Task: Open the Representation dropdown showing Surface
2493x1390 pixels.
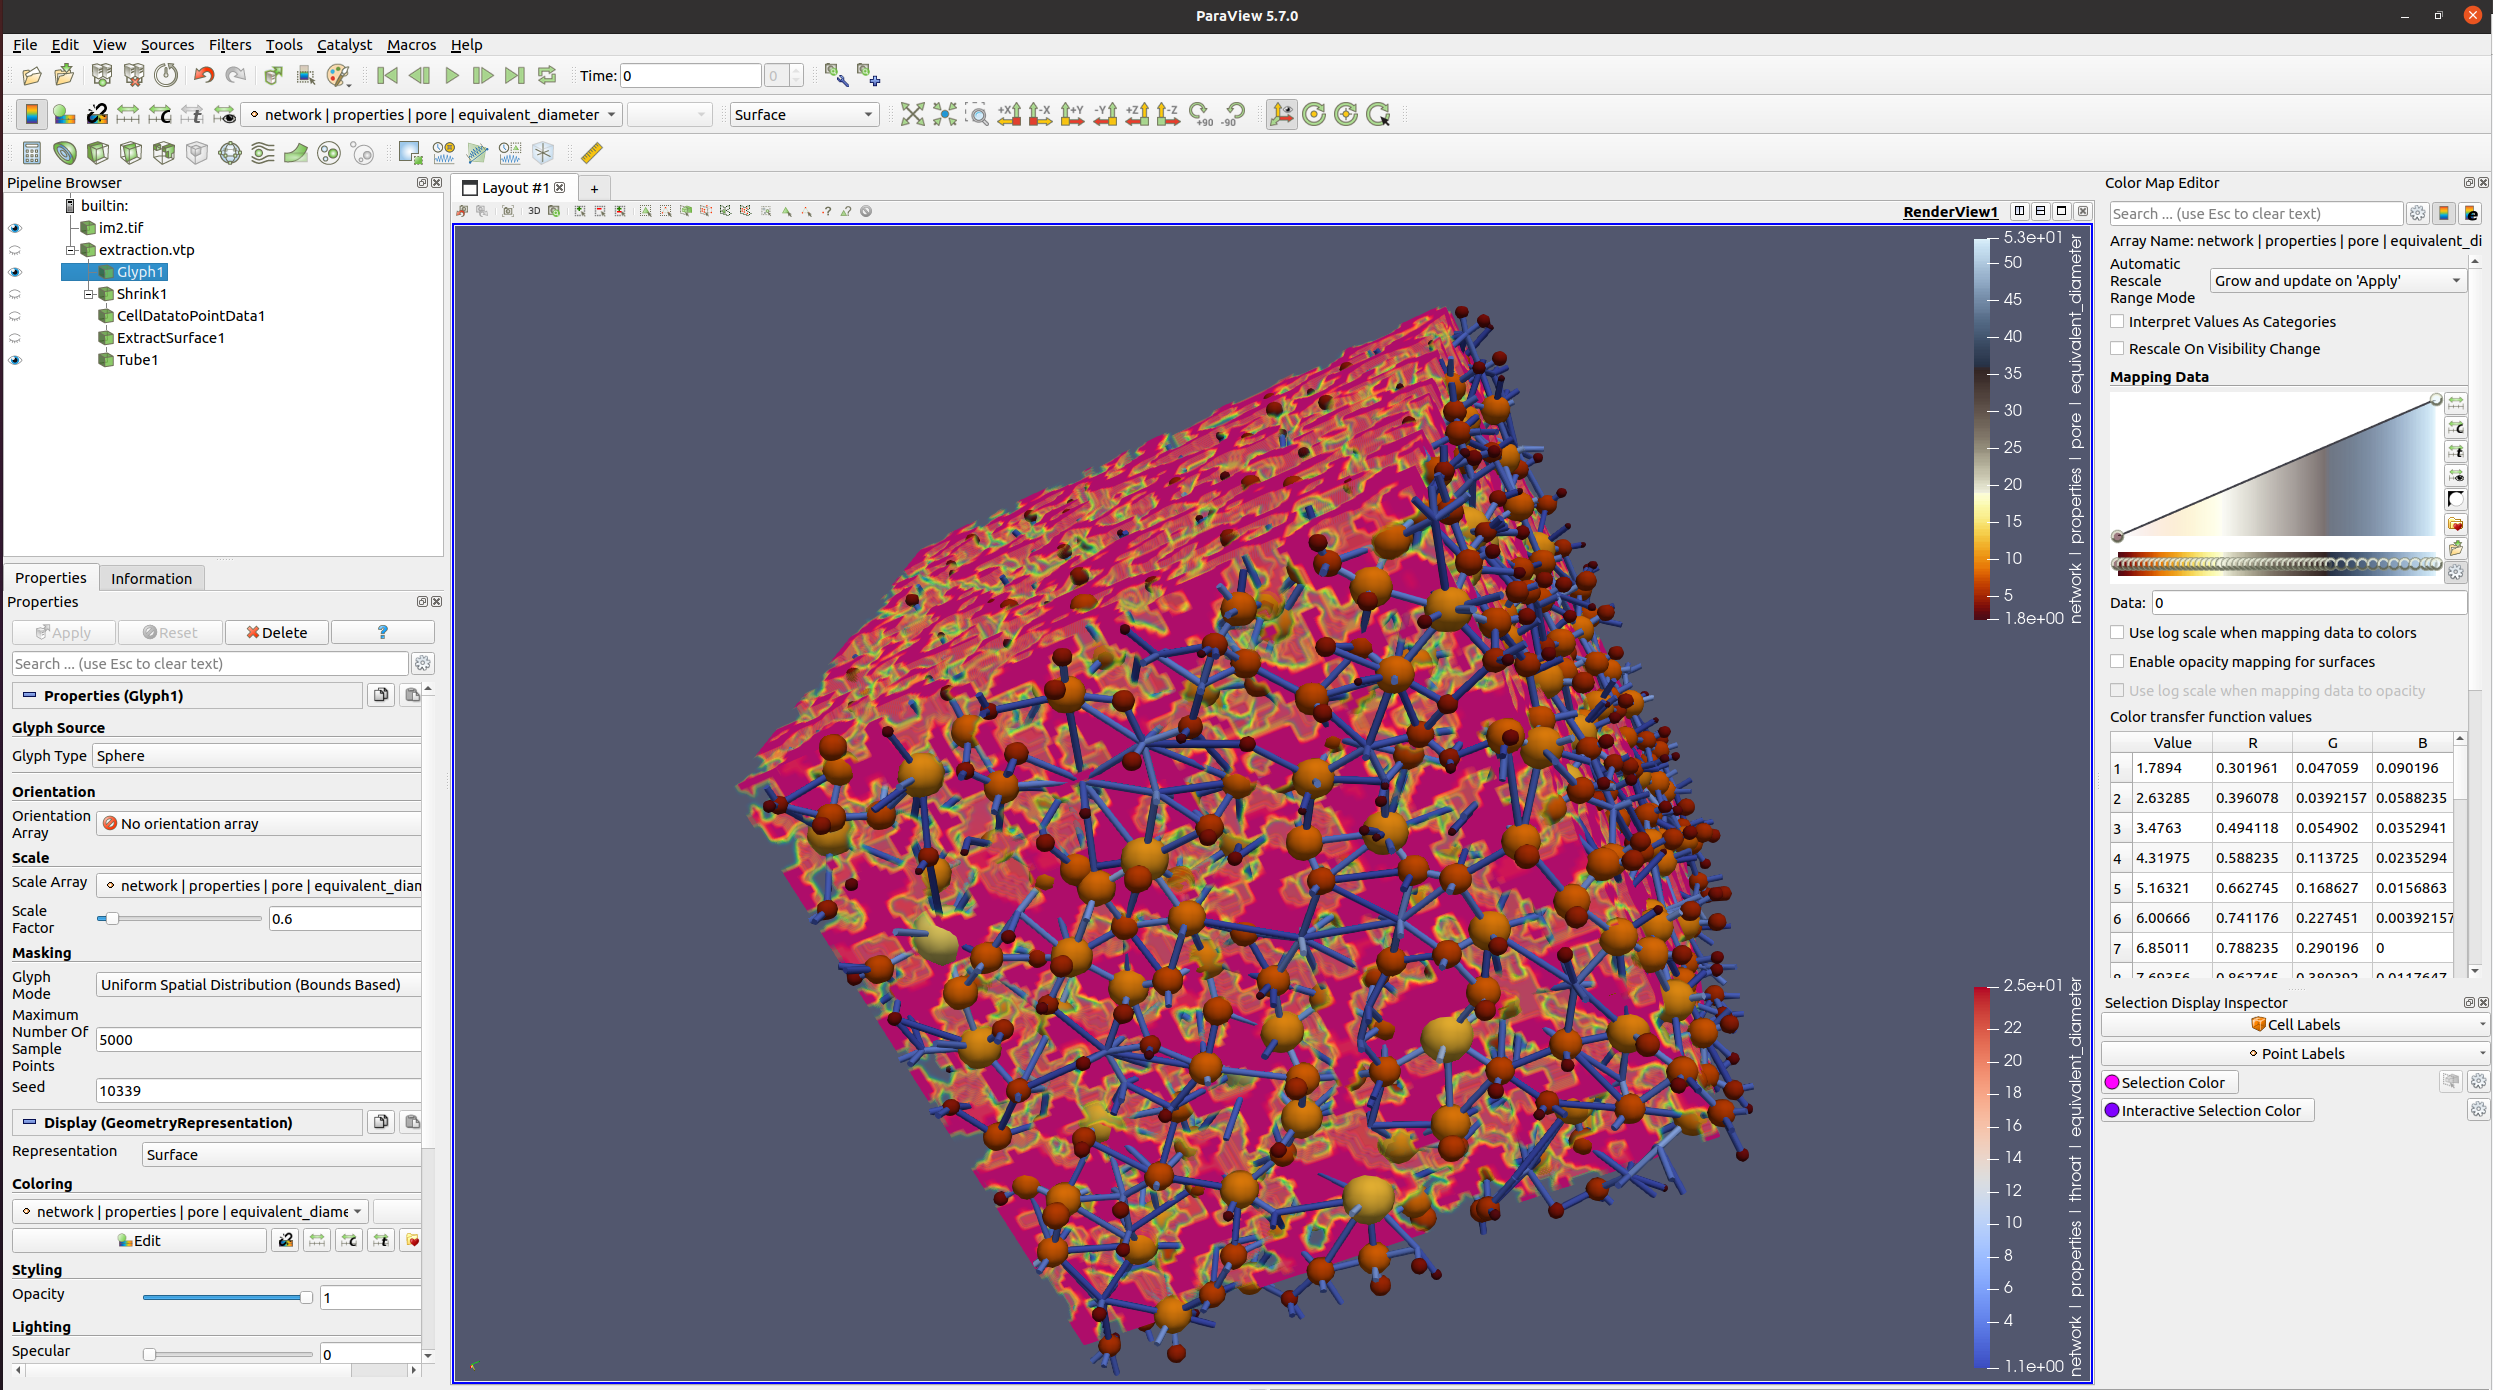Action: [x=281, y=1154]
